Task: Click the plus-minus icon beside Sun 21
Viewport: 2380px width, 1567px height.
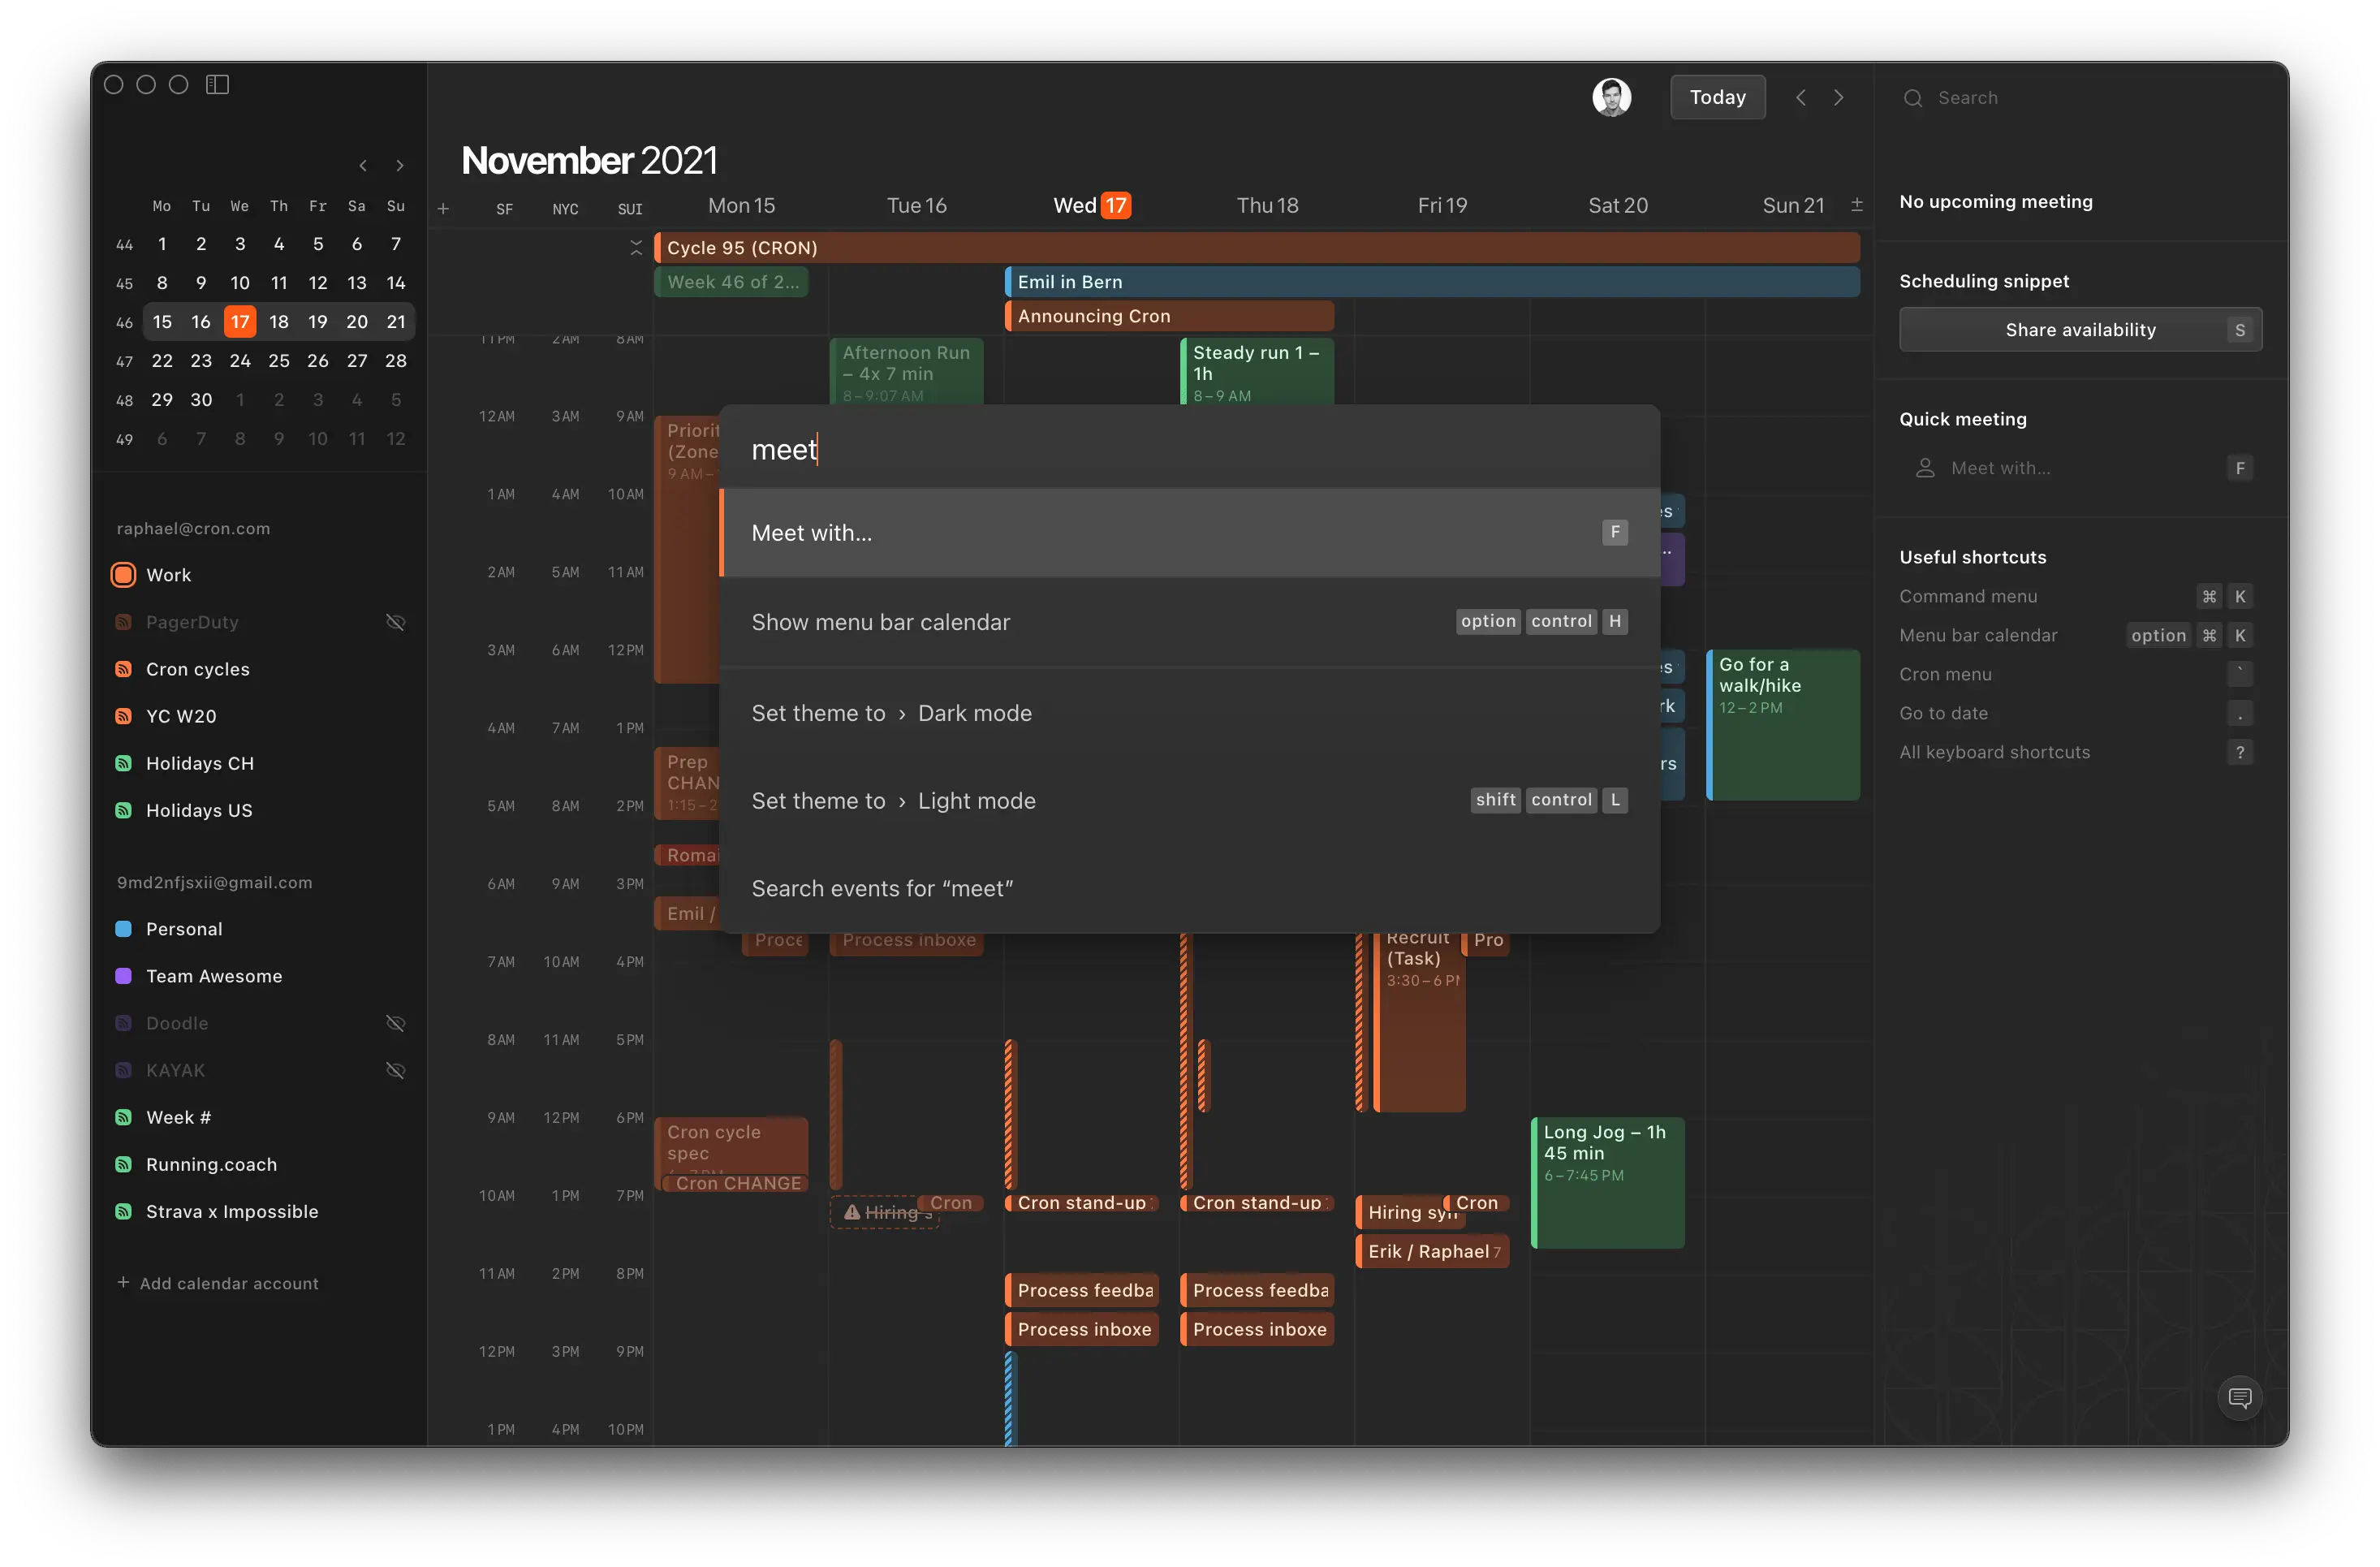Action: [x=1856, y=205]
